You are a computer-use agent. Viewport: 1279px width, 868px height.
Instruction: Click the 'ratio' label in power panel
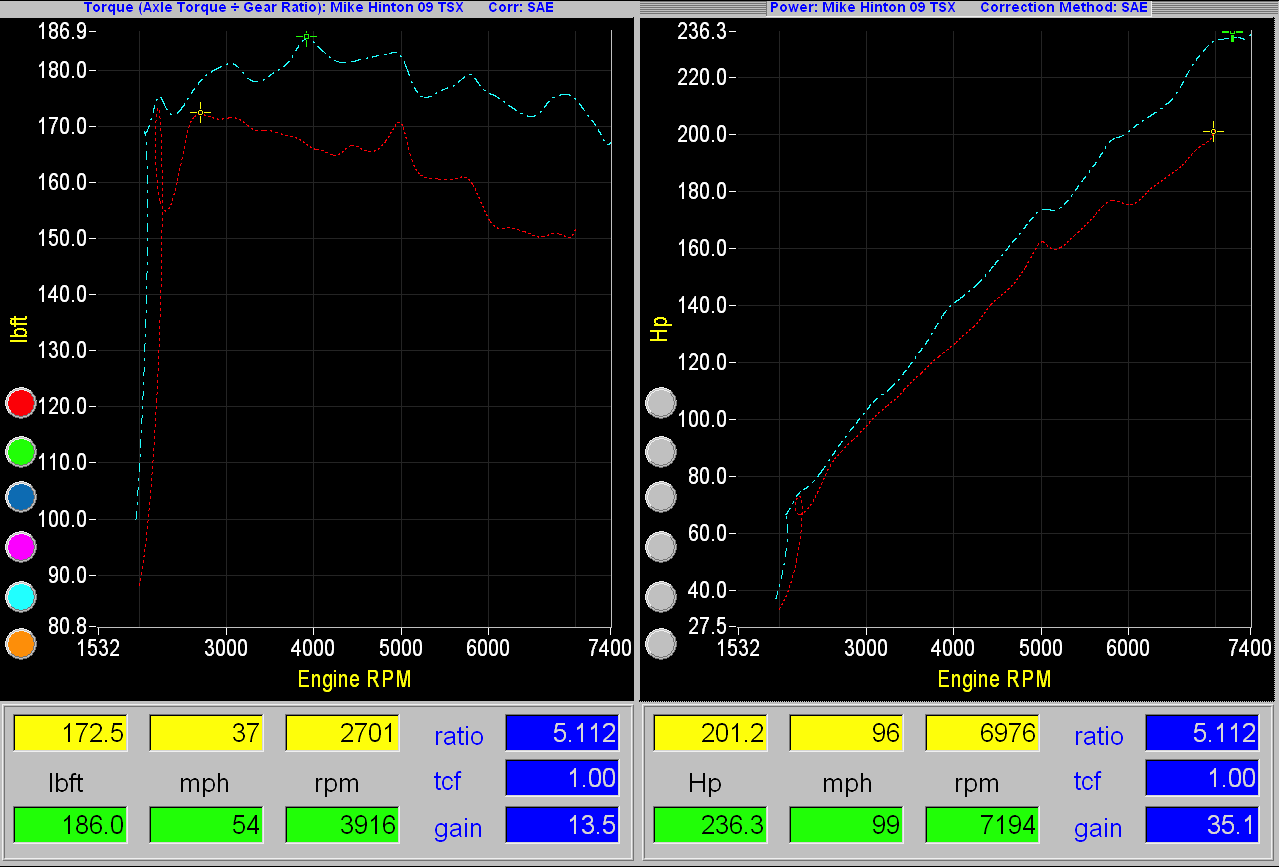[1098, 737]
